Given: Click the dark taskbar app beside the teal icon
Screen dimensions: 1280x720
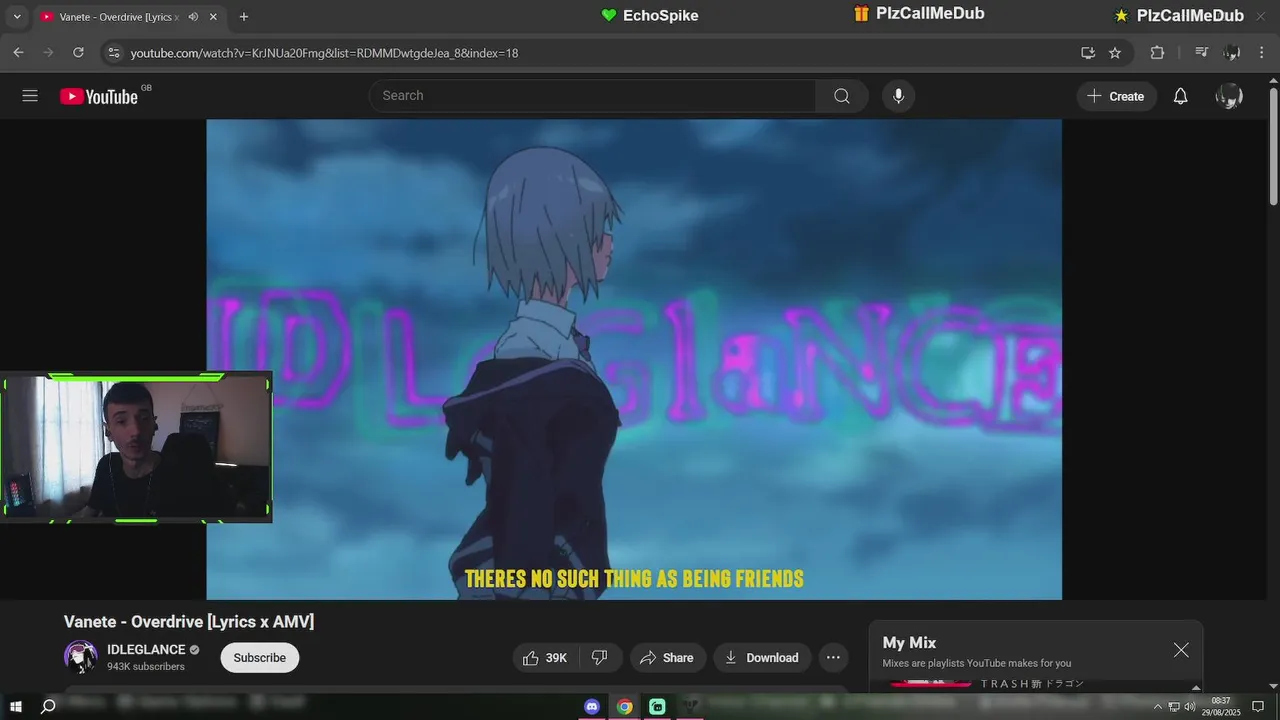Looking at the screenshot, I should [x=690, y=707].
